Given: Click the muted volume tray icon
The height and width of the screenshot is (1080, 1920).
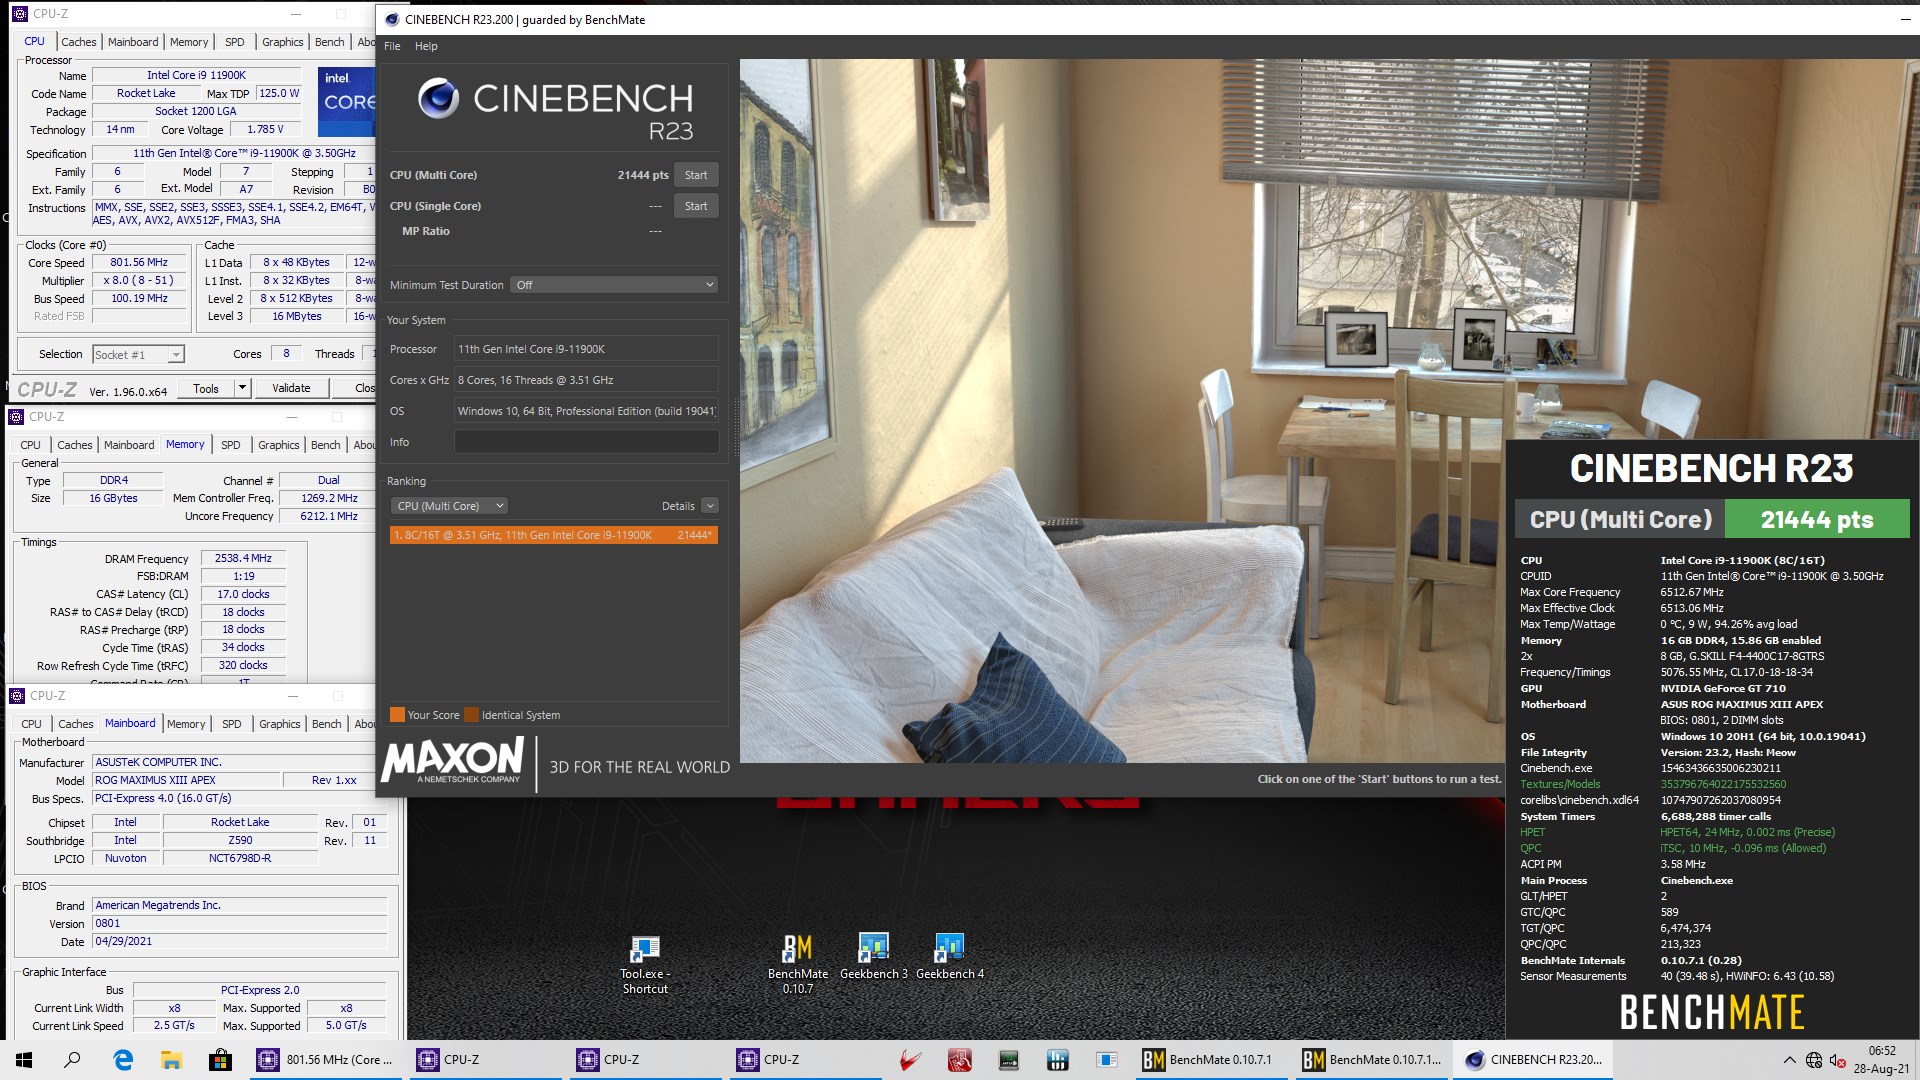Looking at the screenshot, I should [x=1838, y=1060].
